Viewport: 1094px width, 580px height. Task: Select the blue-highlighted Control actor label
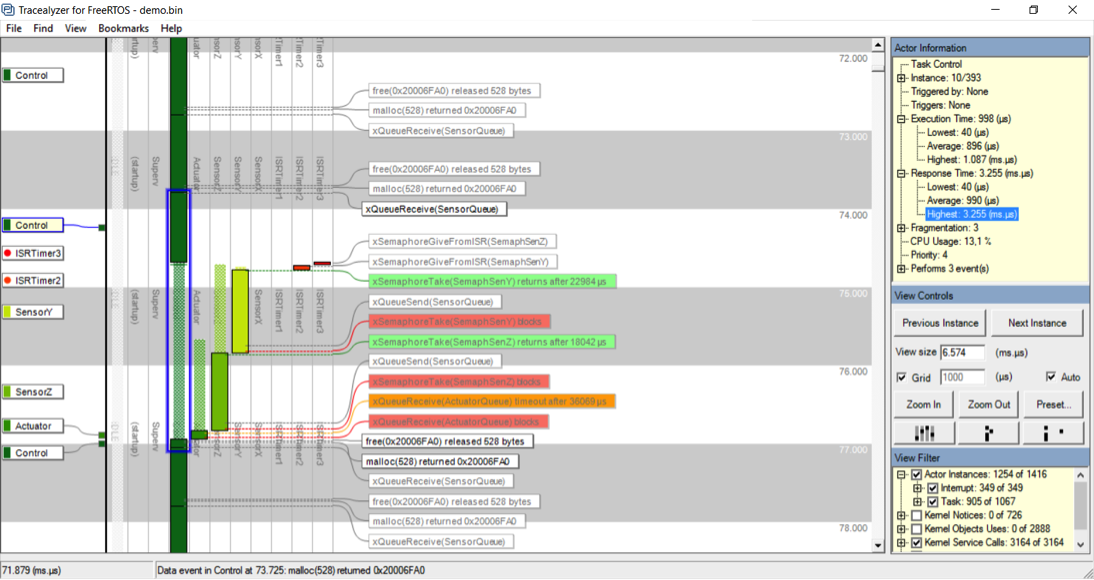[x=32, y=225]
